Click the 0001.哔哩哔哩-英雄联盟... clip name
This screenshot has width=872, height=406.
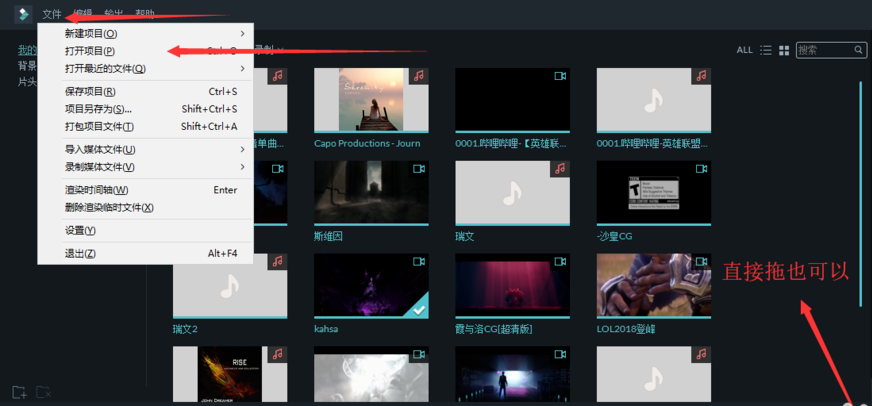pos(652,143)
